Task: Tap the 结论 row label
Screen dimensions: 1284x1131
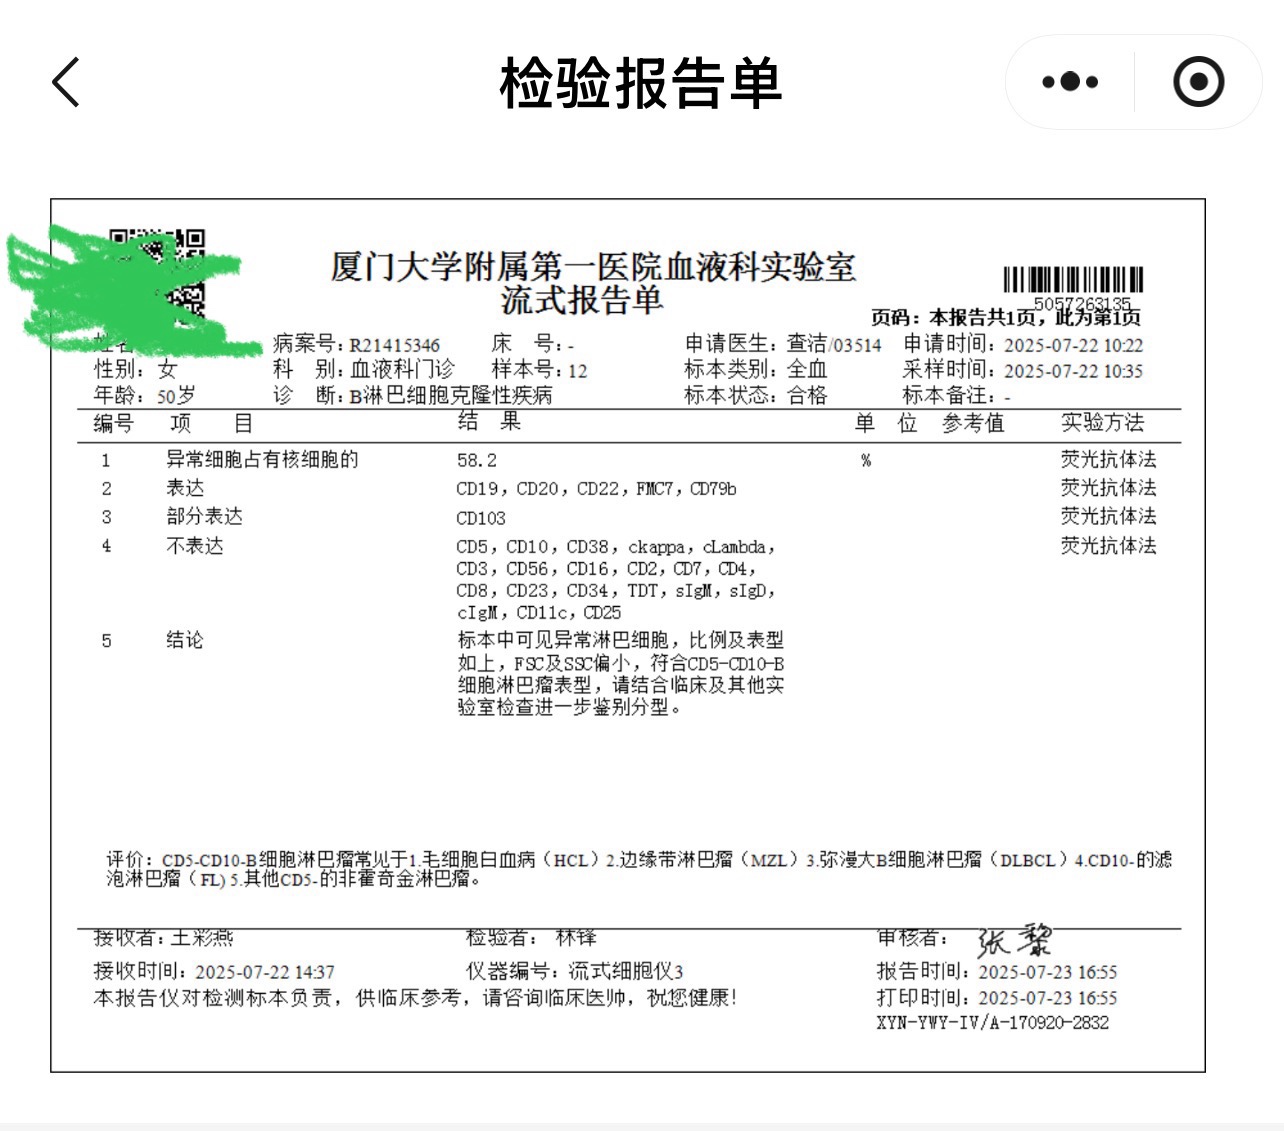Action: (x=184, y=640)
